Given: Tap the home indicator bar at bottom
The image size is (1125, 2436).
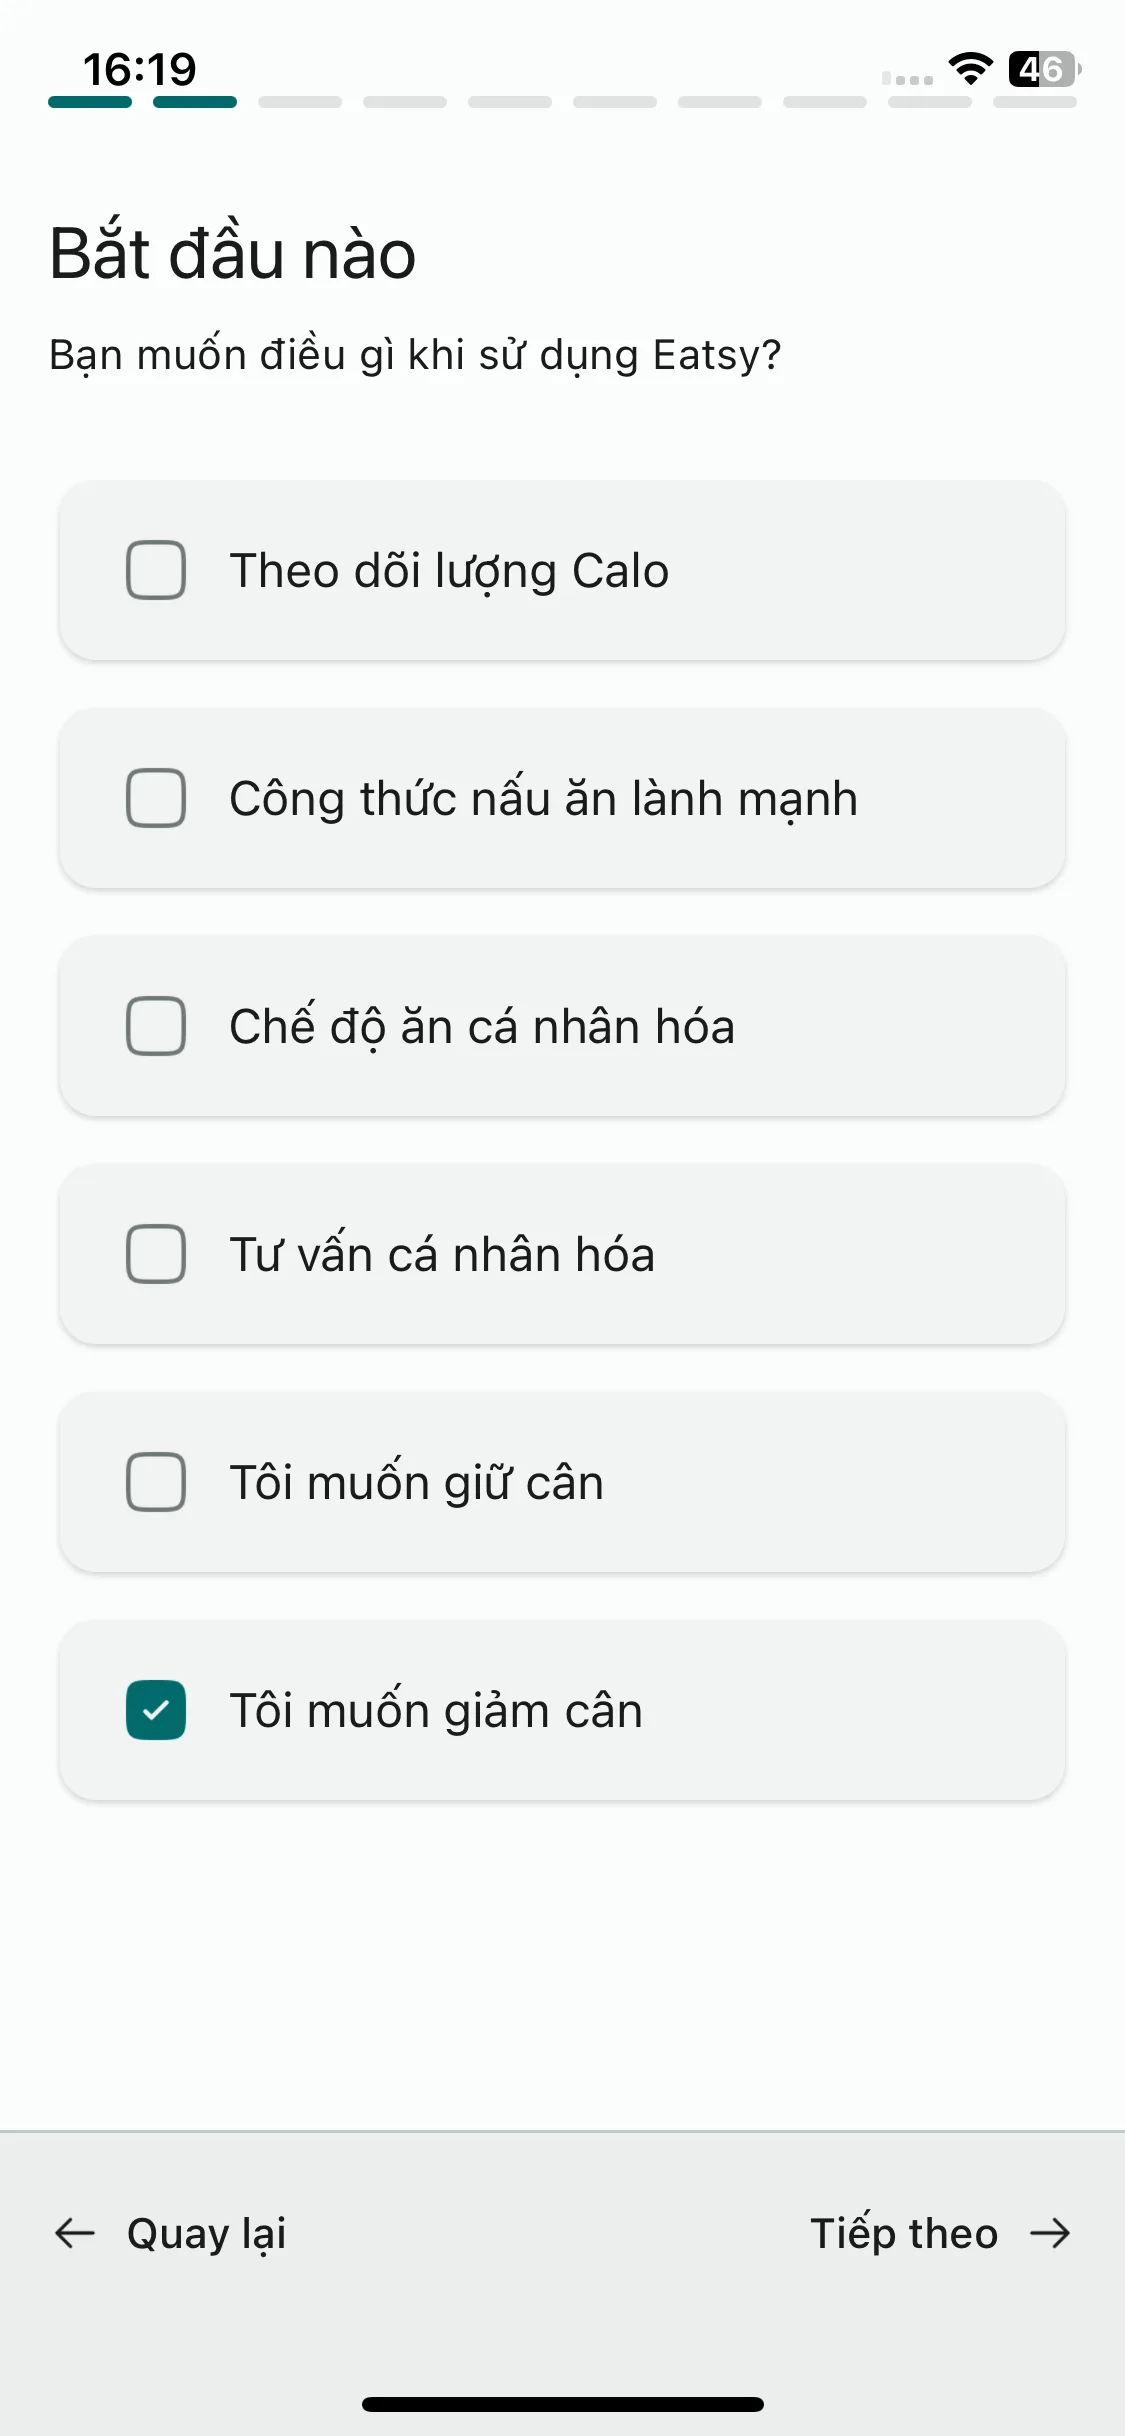Looking at the screenshot, I should [563, 2404].
